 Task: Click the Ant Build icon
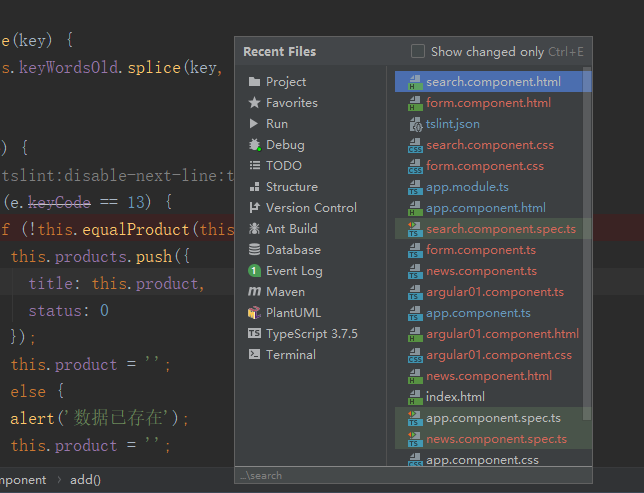255,229
